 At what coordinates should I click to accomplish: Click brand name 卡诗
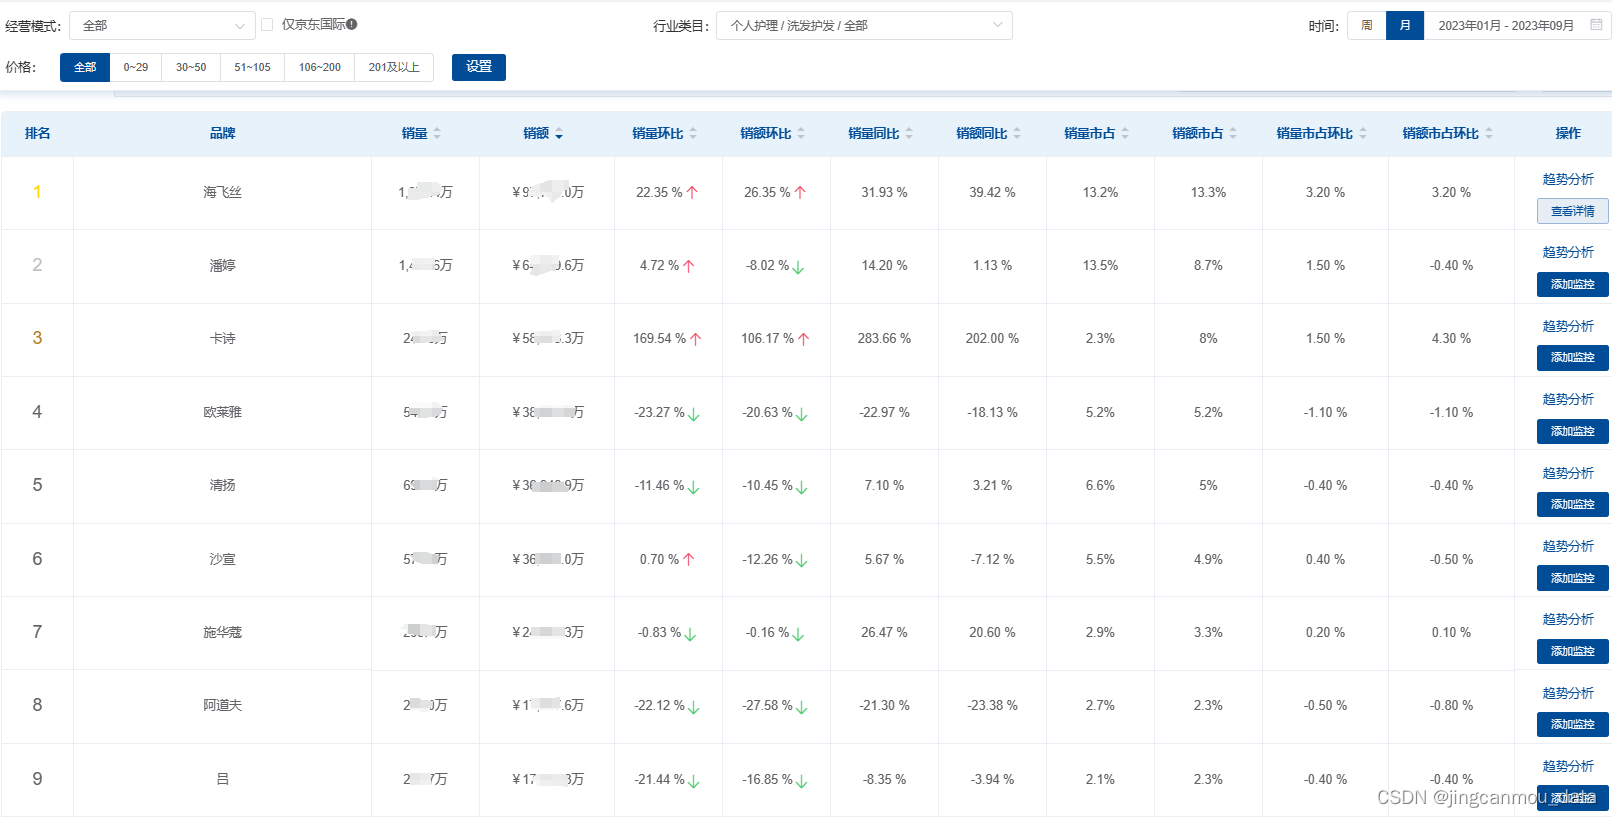click(x=223, y=338)
